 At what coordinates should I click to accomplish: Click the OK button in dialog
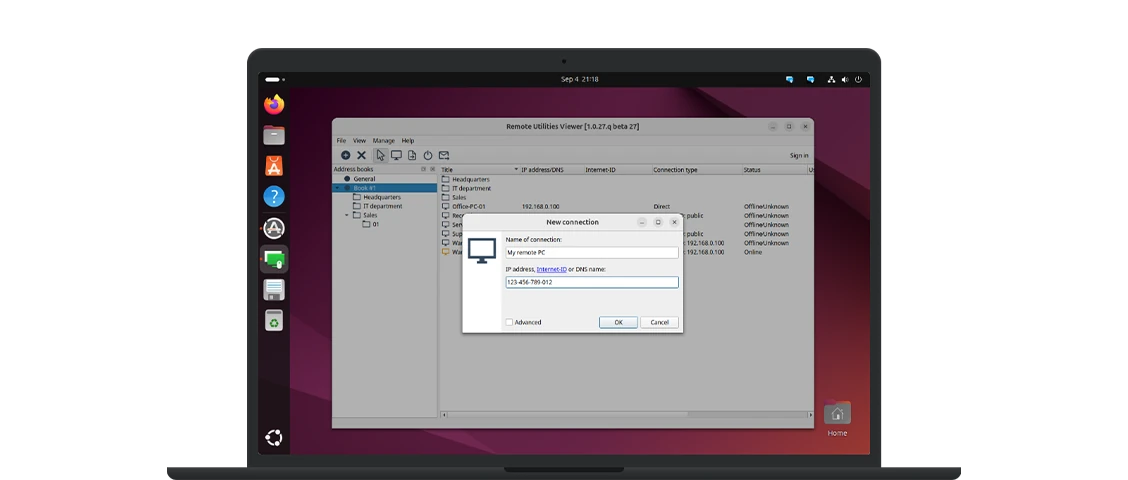coord(618,322)
